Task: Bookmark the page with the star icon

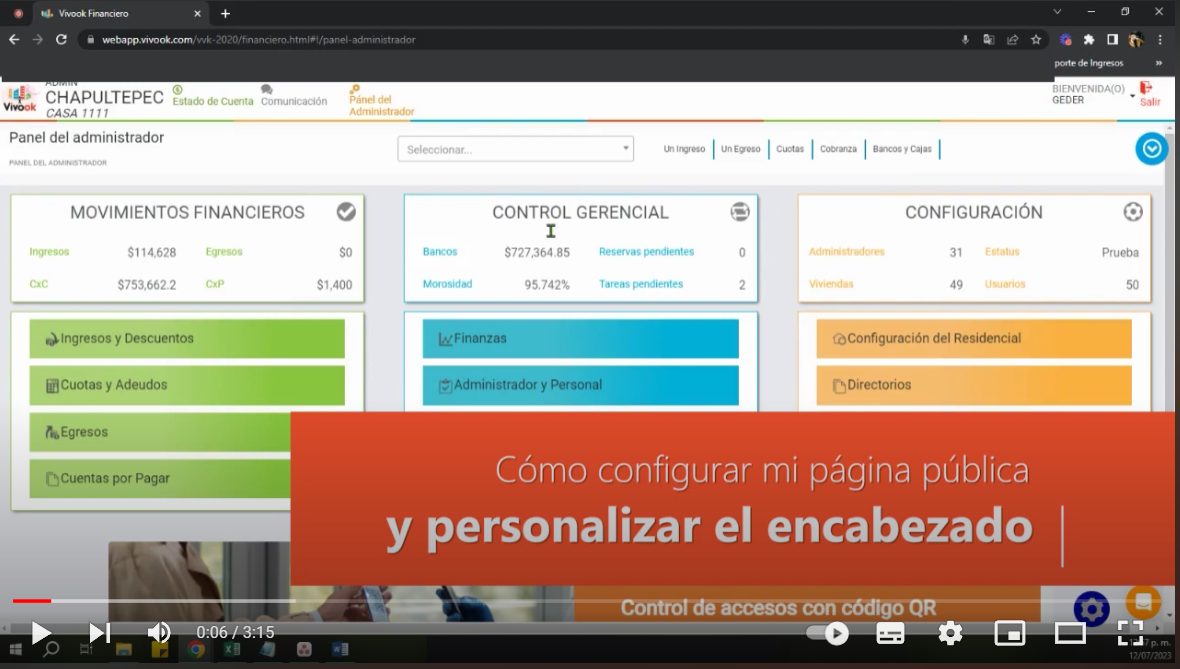Action: [1036, 40]
